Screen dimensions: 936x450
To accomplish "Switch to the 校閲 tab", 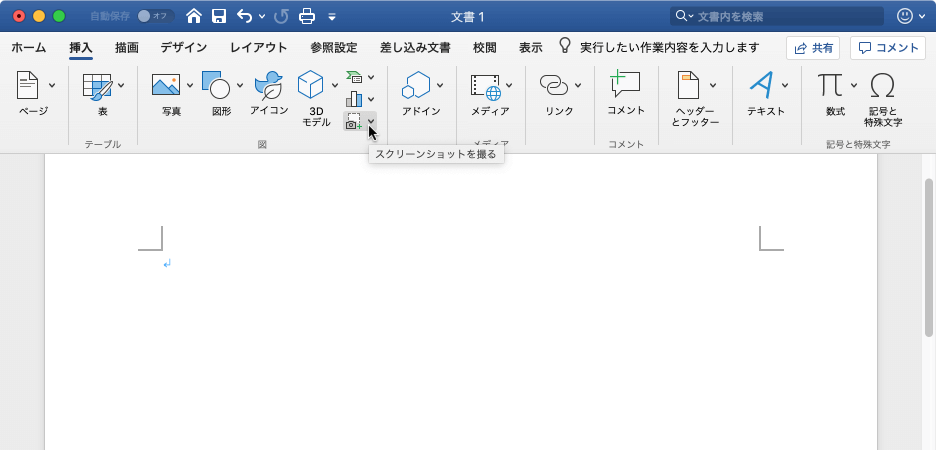I will (485, 48).
